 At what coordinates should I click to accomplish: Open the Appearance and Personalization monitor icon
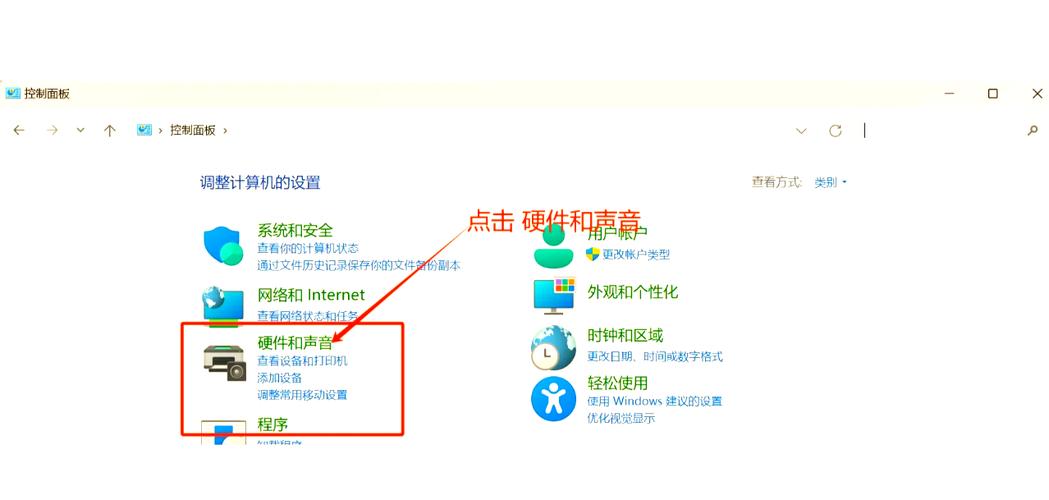[554, 296]
